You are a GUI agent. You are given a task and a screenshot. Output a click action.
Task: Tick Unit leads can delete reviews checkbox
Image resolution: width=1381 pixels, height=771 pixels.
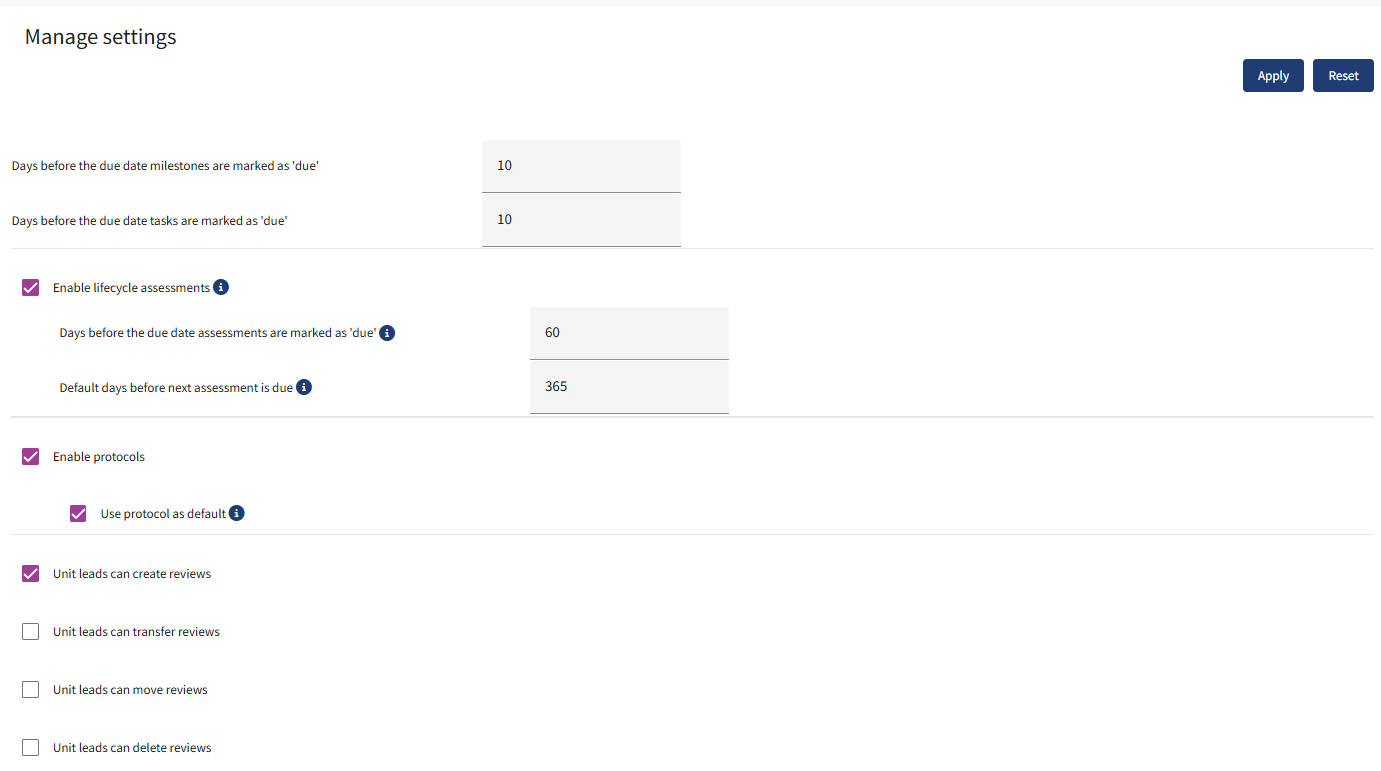pyautogui.click(x=31, y=748)
